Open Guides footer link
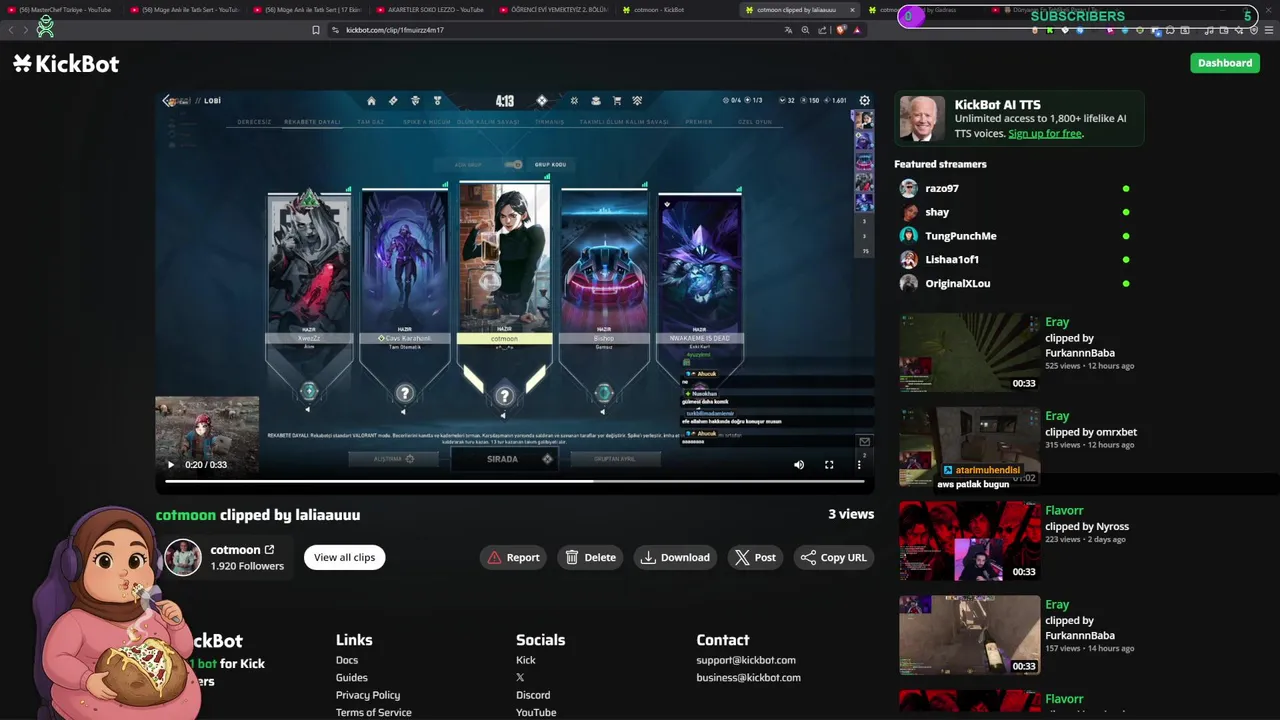The width and height of the screenshot is (1280, 720). [352, 678]
